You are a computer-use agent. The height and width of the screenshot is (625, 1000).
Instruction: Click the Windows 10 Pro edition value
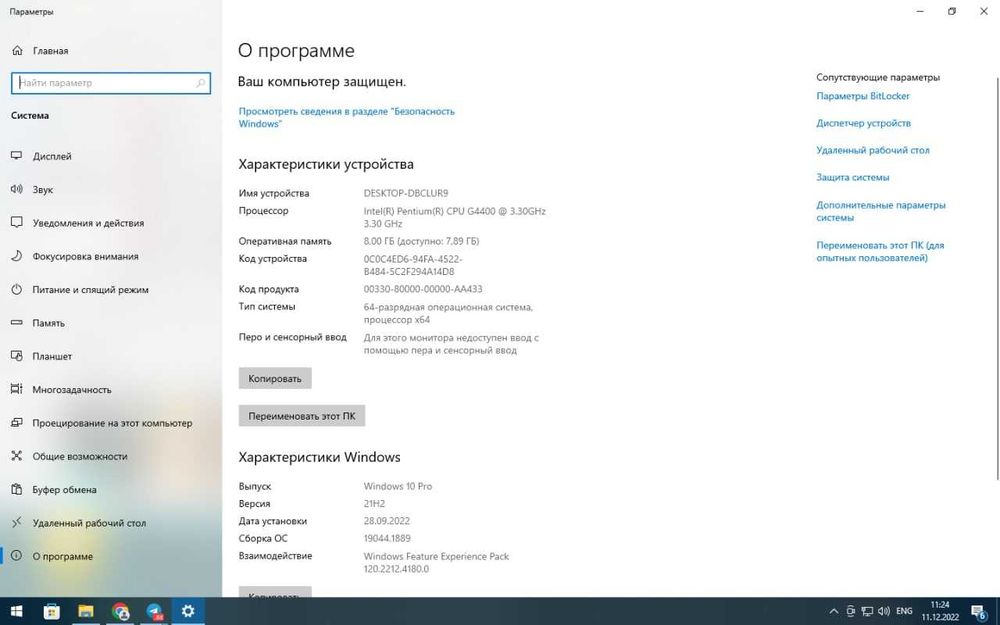pos(397,486)
